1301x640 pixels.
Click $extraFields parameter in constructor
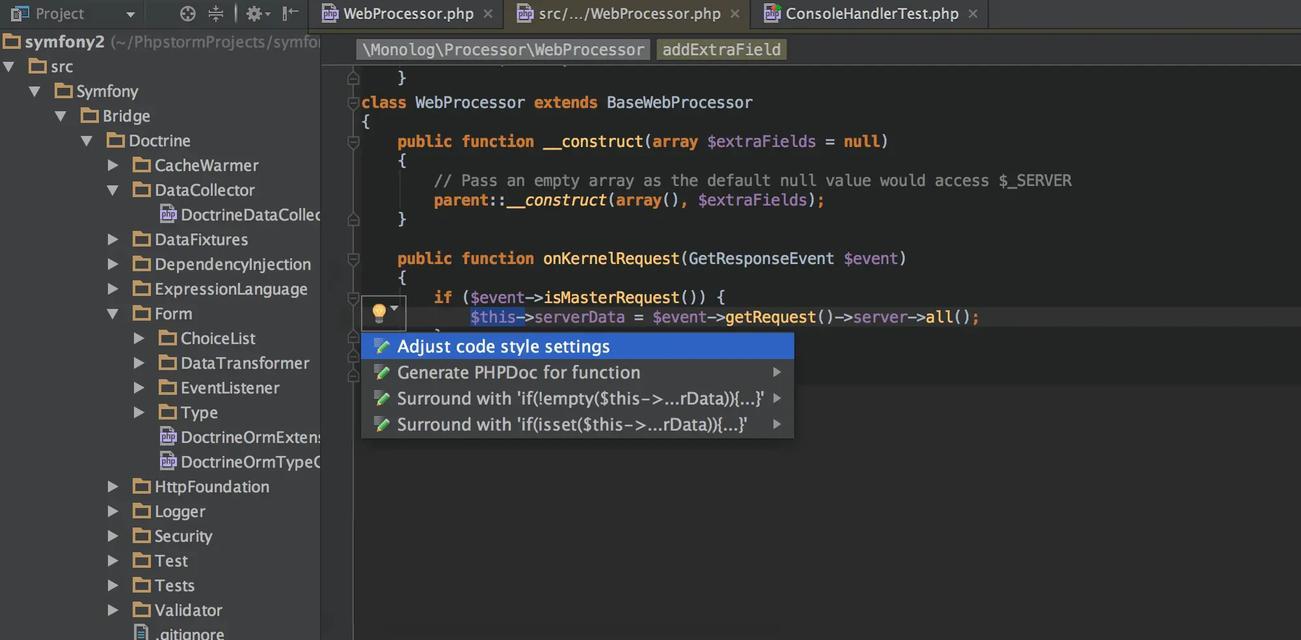[761, 141]
